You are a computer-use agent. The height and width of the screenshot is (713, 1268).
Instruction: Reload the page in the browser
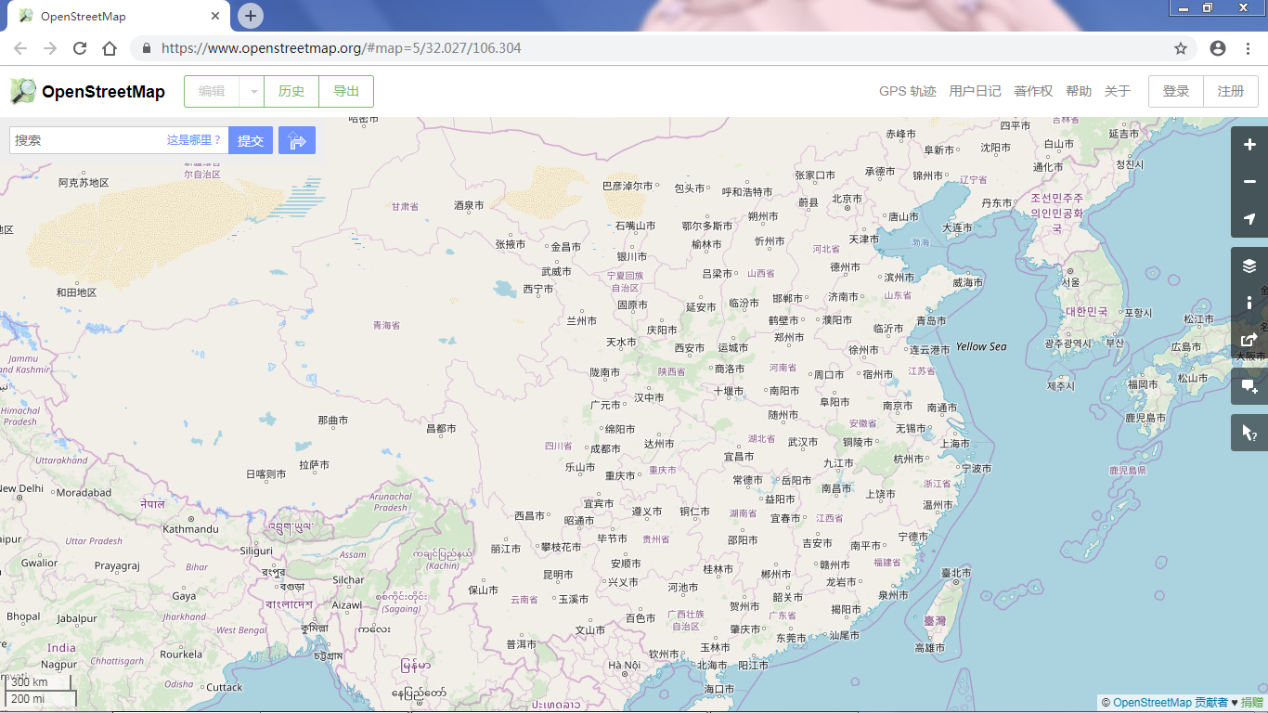click(80, 48)
